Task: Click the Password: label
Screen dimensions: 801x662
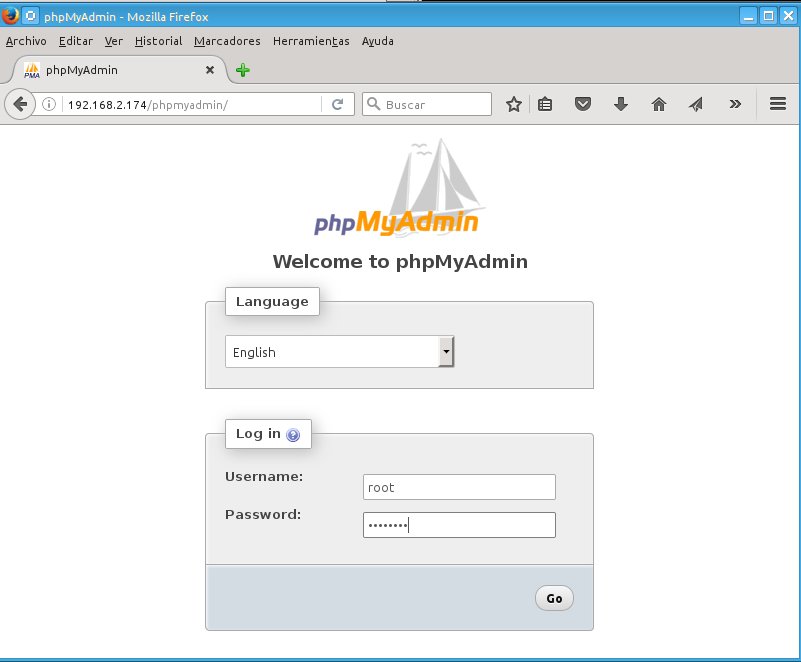Action: click(x=263, y=514)
